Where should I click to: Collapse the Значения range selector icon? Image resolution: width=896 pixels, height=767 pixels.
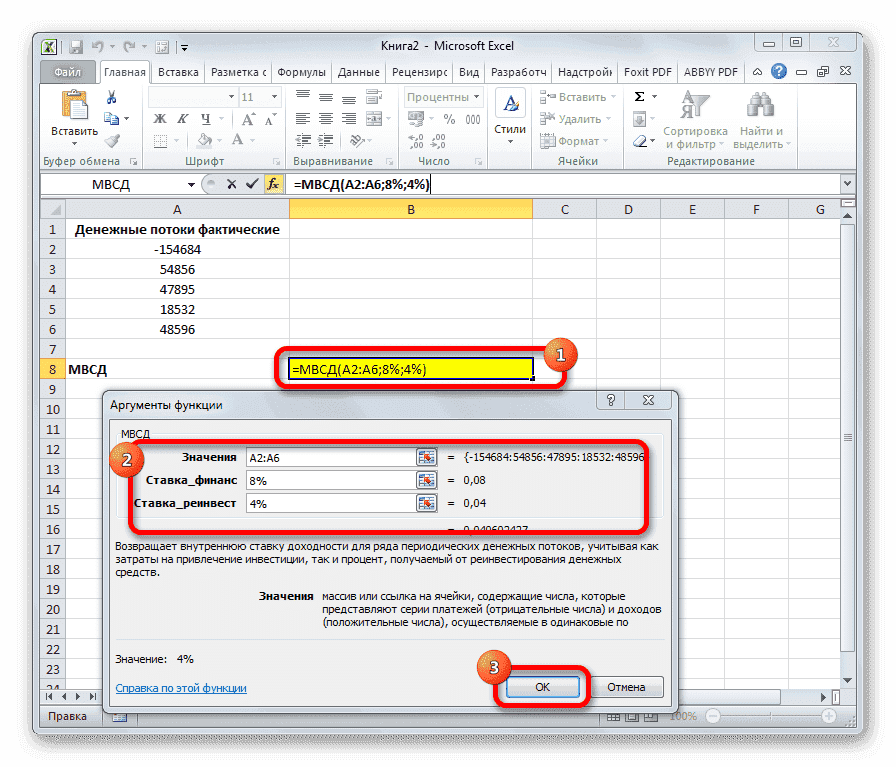(428, 456)
